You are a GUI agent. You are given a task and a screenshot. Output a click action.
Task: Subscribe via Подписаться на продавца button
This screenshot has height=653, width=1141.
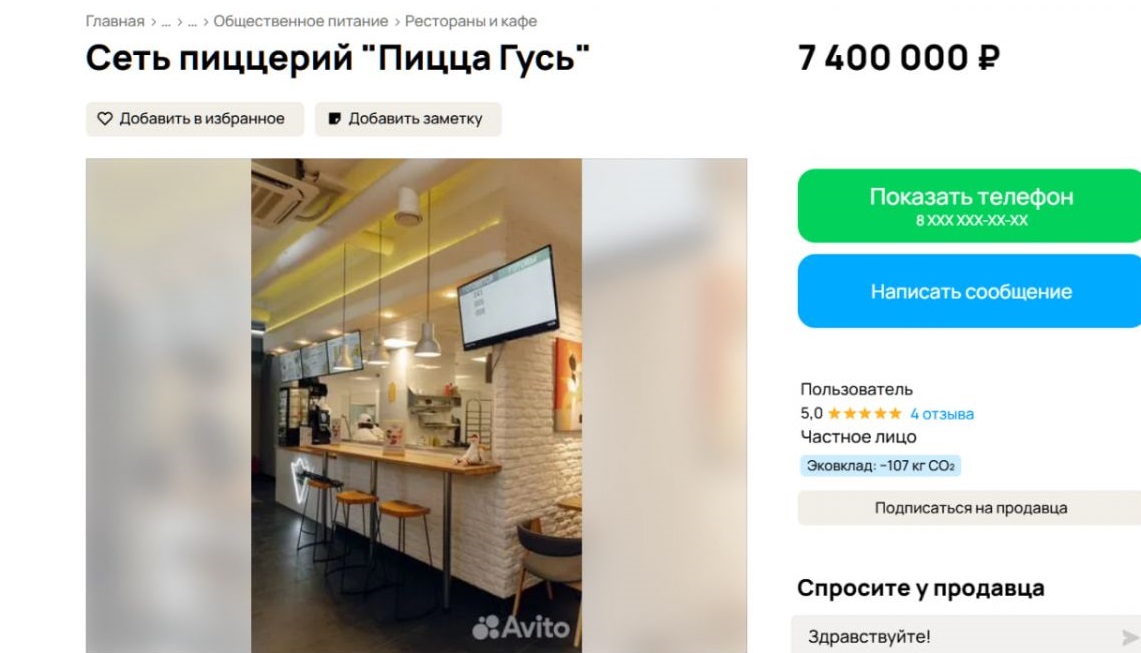(970, 508)
